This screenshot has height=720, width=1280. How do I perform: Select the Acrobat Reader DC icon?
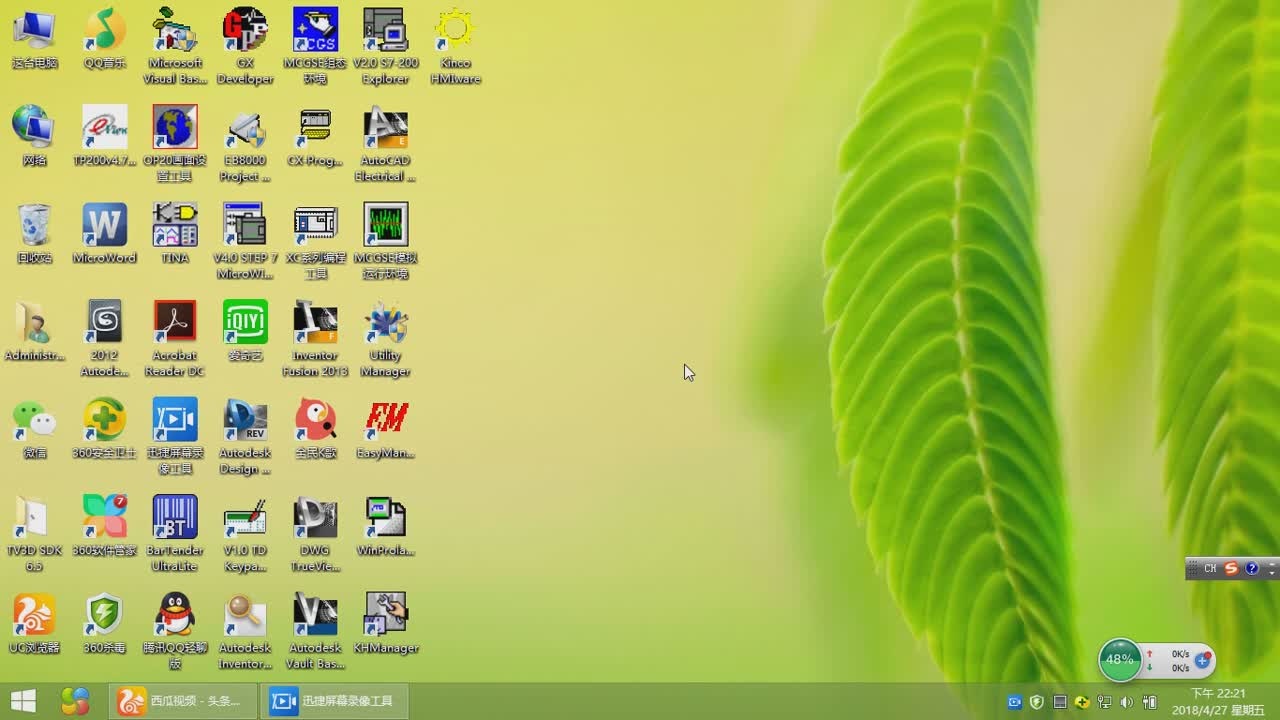tap(175, 339)
